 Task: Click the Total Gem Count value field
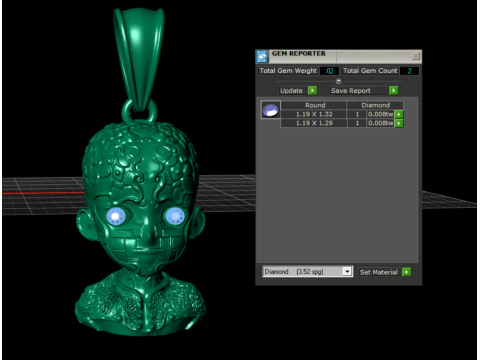click(409, 71)
